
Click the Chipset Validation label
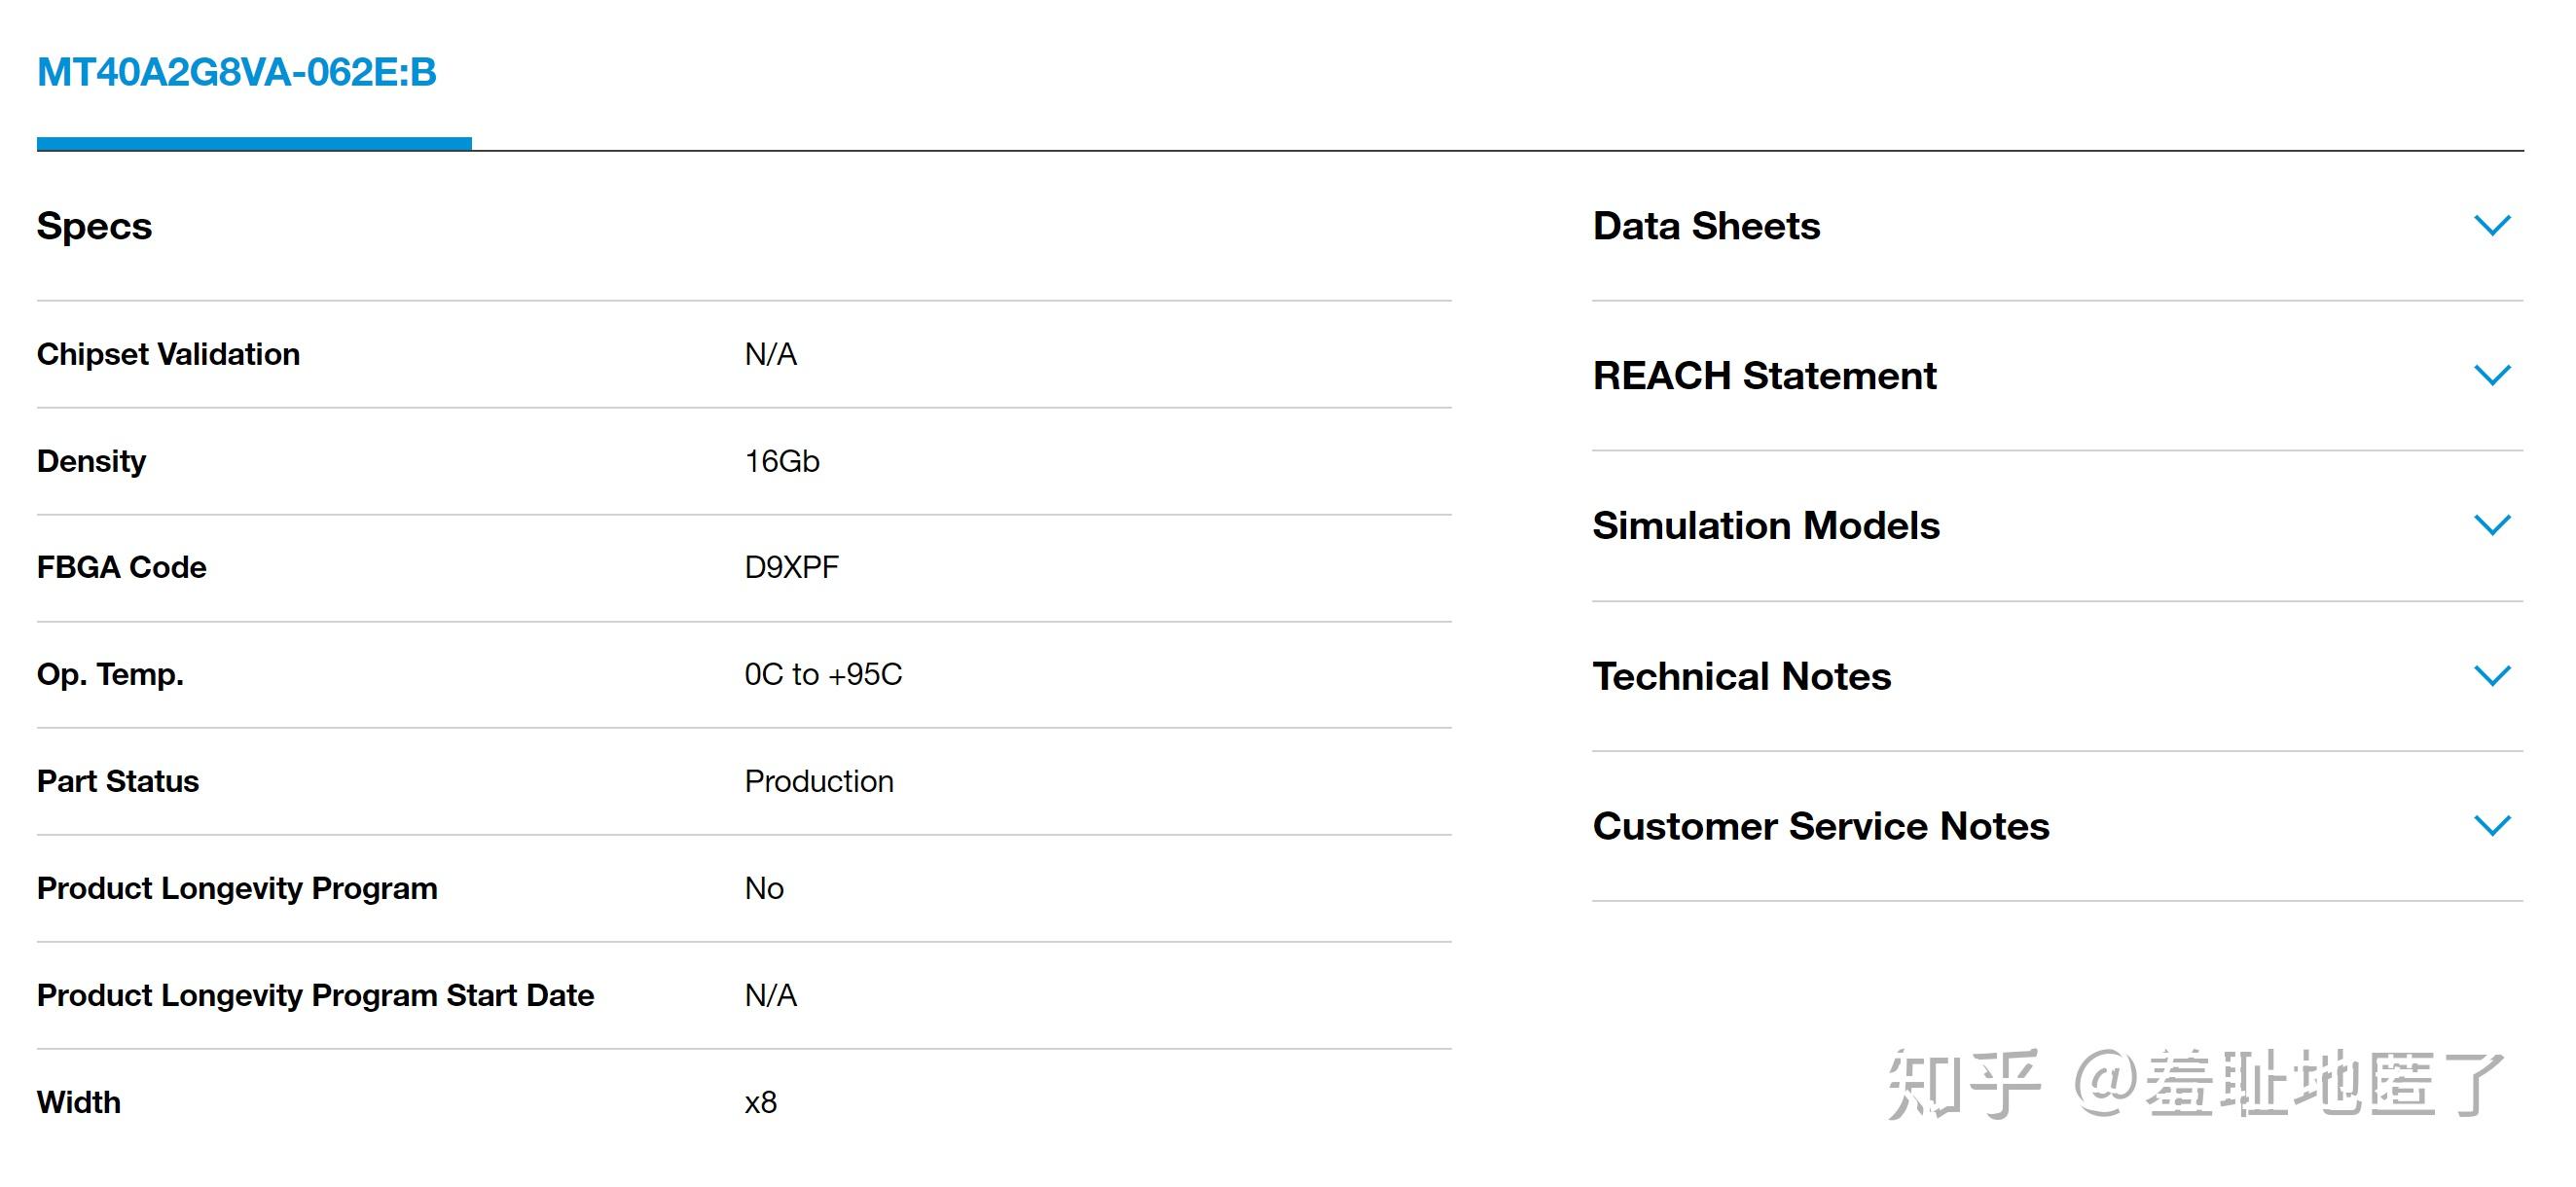[168, 354]
